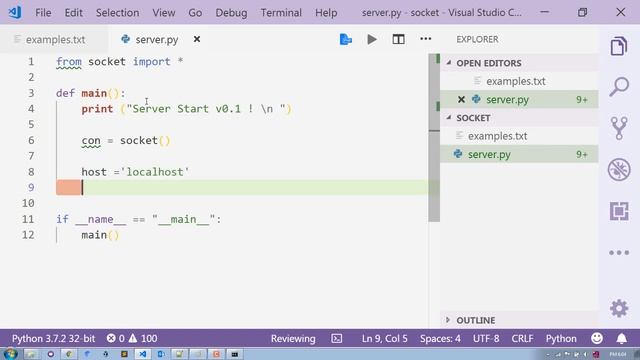Screen dimensions: 640x360
Task: Switch to examples.txt tab
Action: [54, 40]
